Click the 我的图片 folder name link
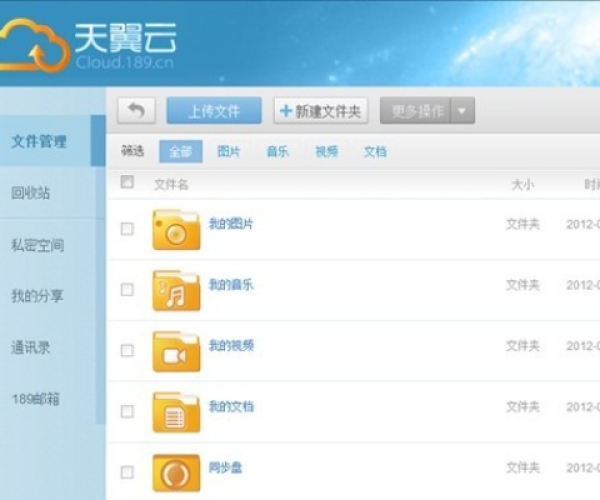This screenshot has width=600, height=500. coord(231,223)
